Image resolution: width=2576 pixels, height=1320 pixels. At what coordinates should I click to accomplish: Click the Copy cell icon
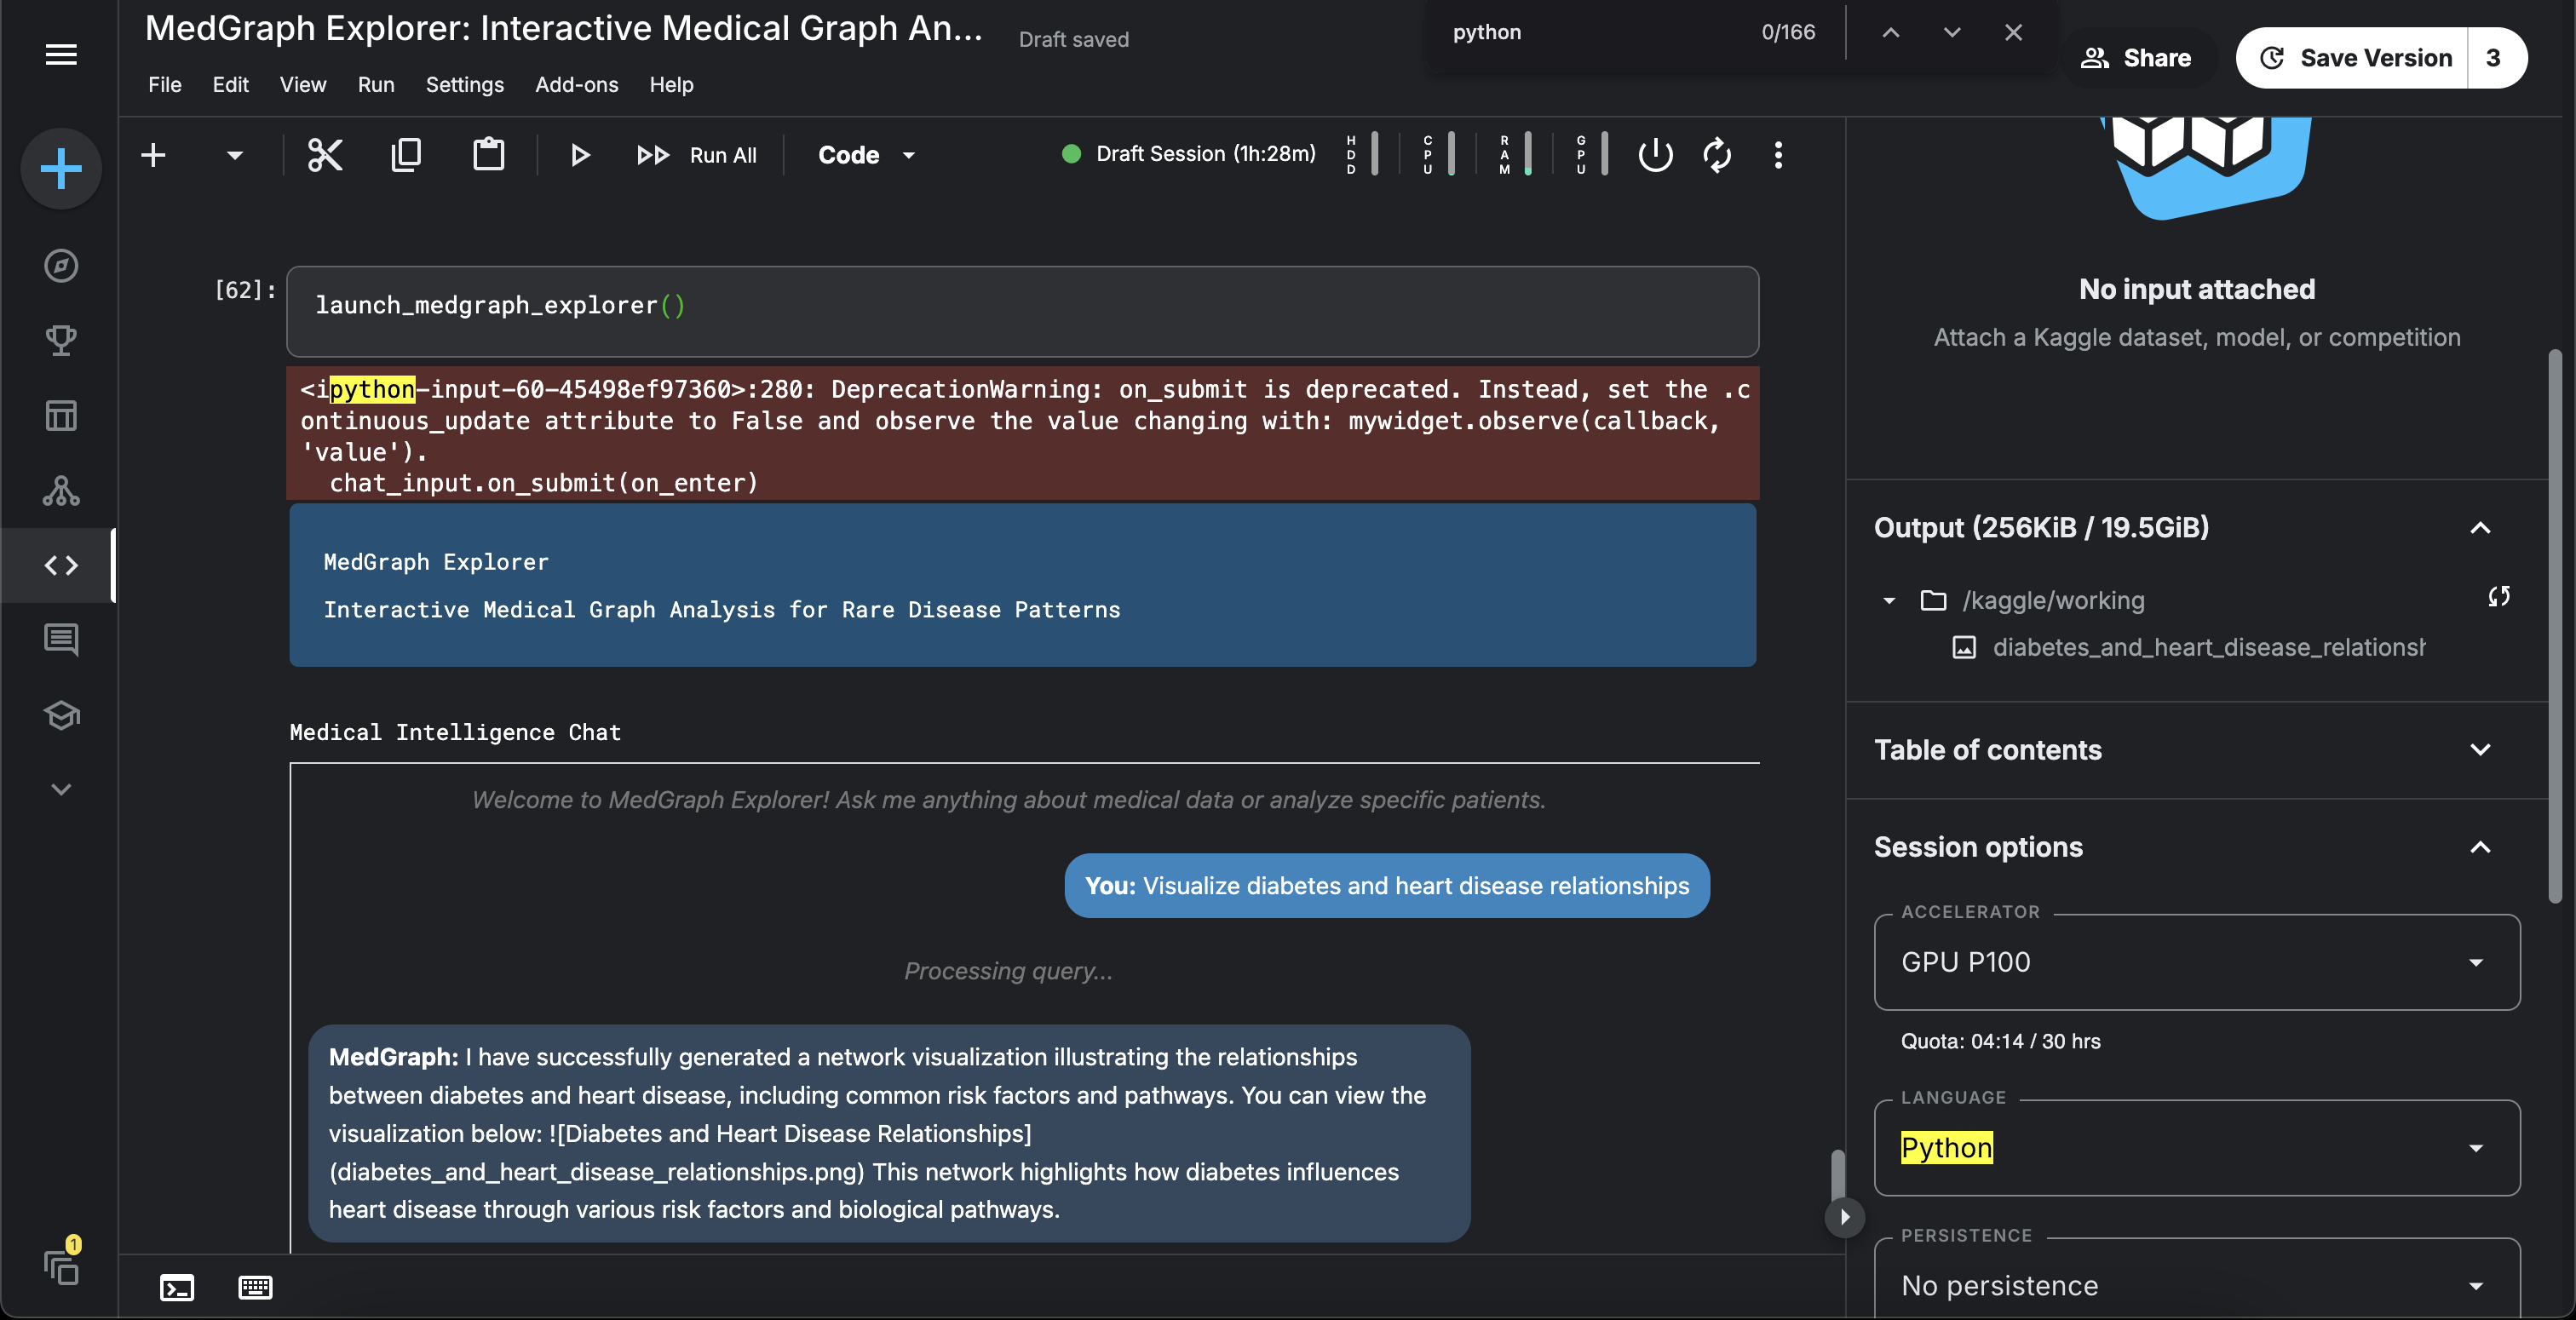coord(406,155)
